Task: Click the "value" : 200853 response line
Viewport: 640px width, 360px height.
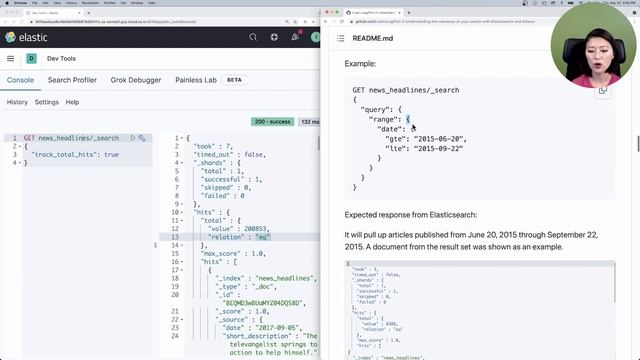Action: pyautogui.click(x=239, y=229)
